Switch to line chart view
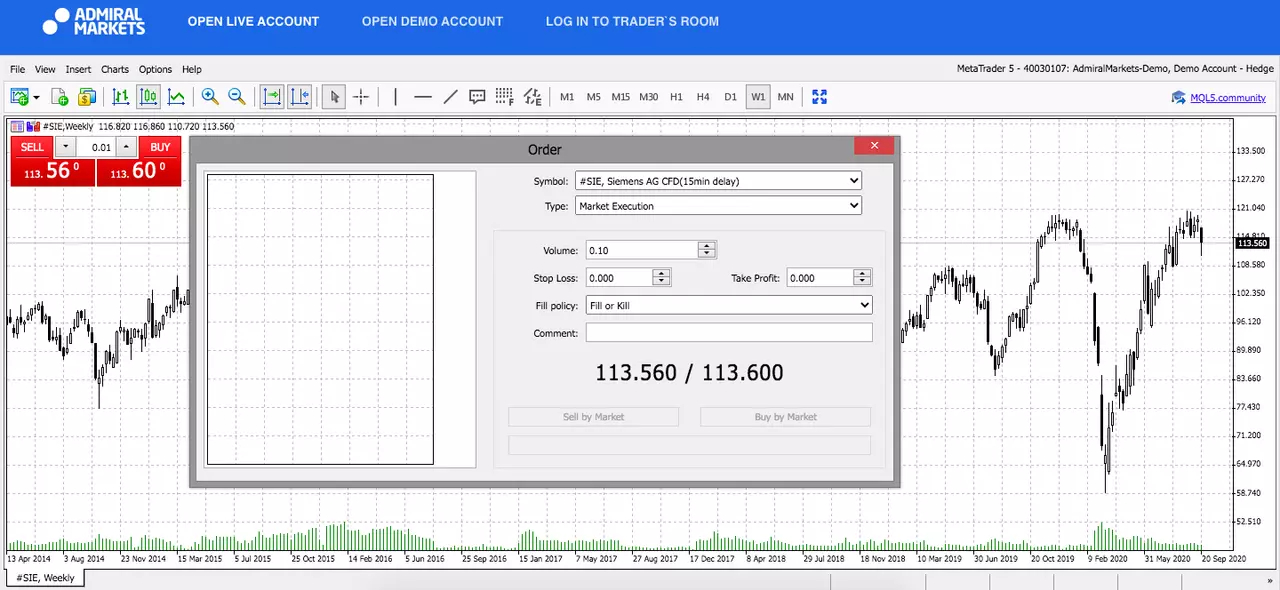1280x590 pixels. pyautogui.click(x=176, y=97)
